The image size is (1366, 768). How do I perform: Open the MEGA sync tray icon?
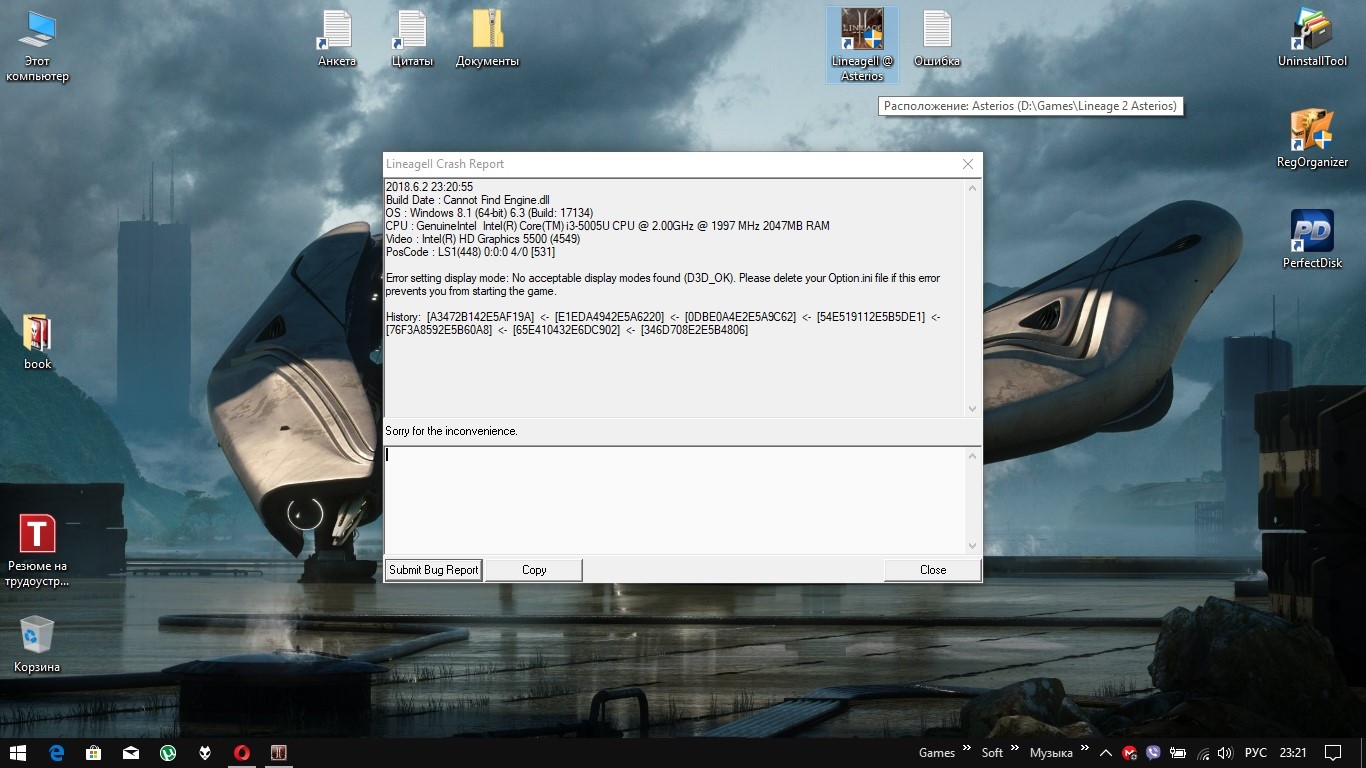coord(1129,753)
